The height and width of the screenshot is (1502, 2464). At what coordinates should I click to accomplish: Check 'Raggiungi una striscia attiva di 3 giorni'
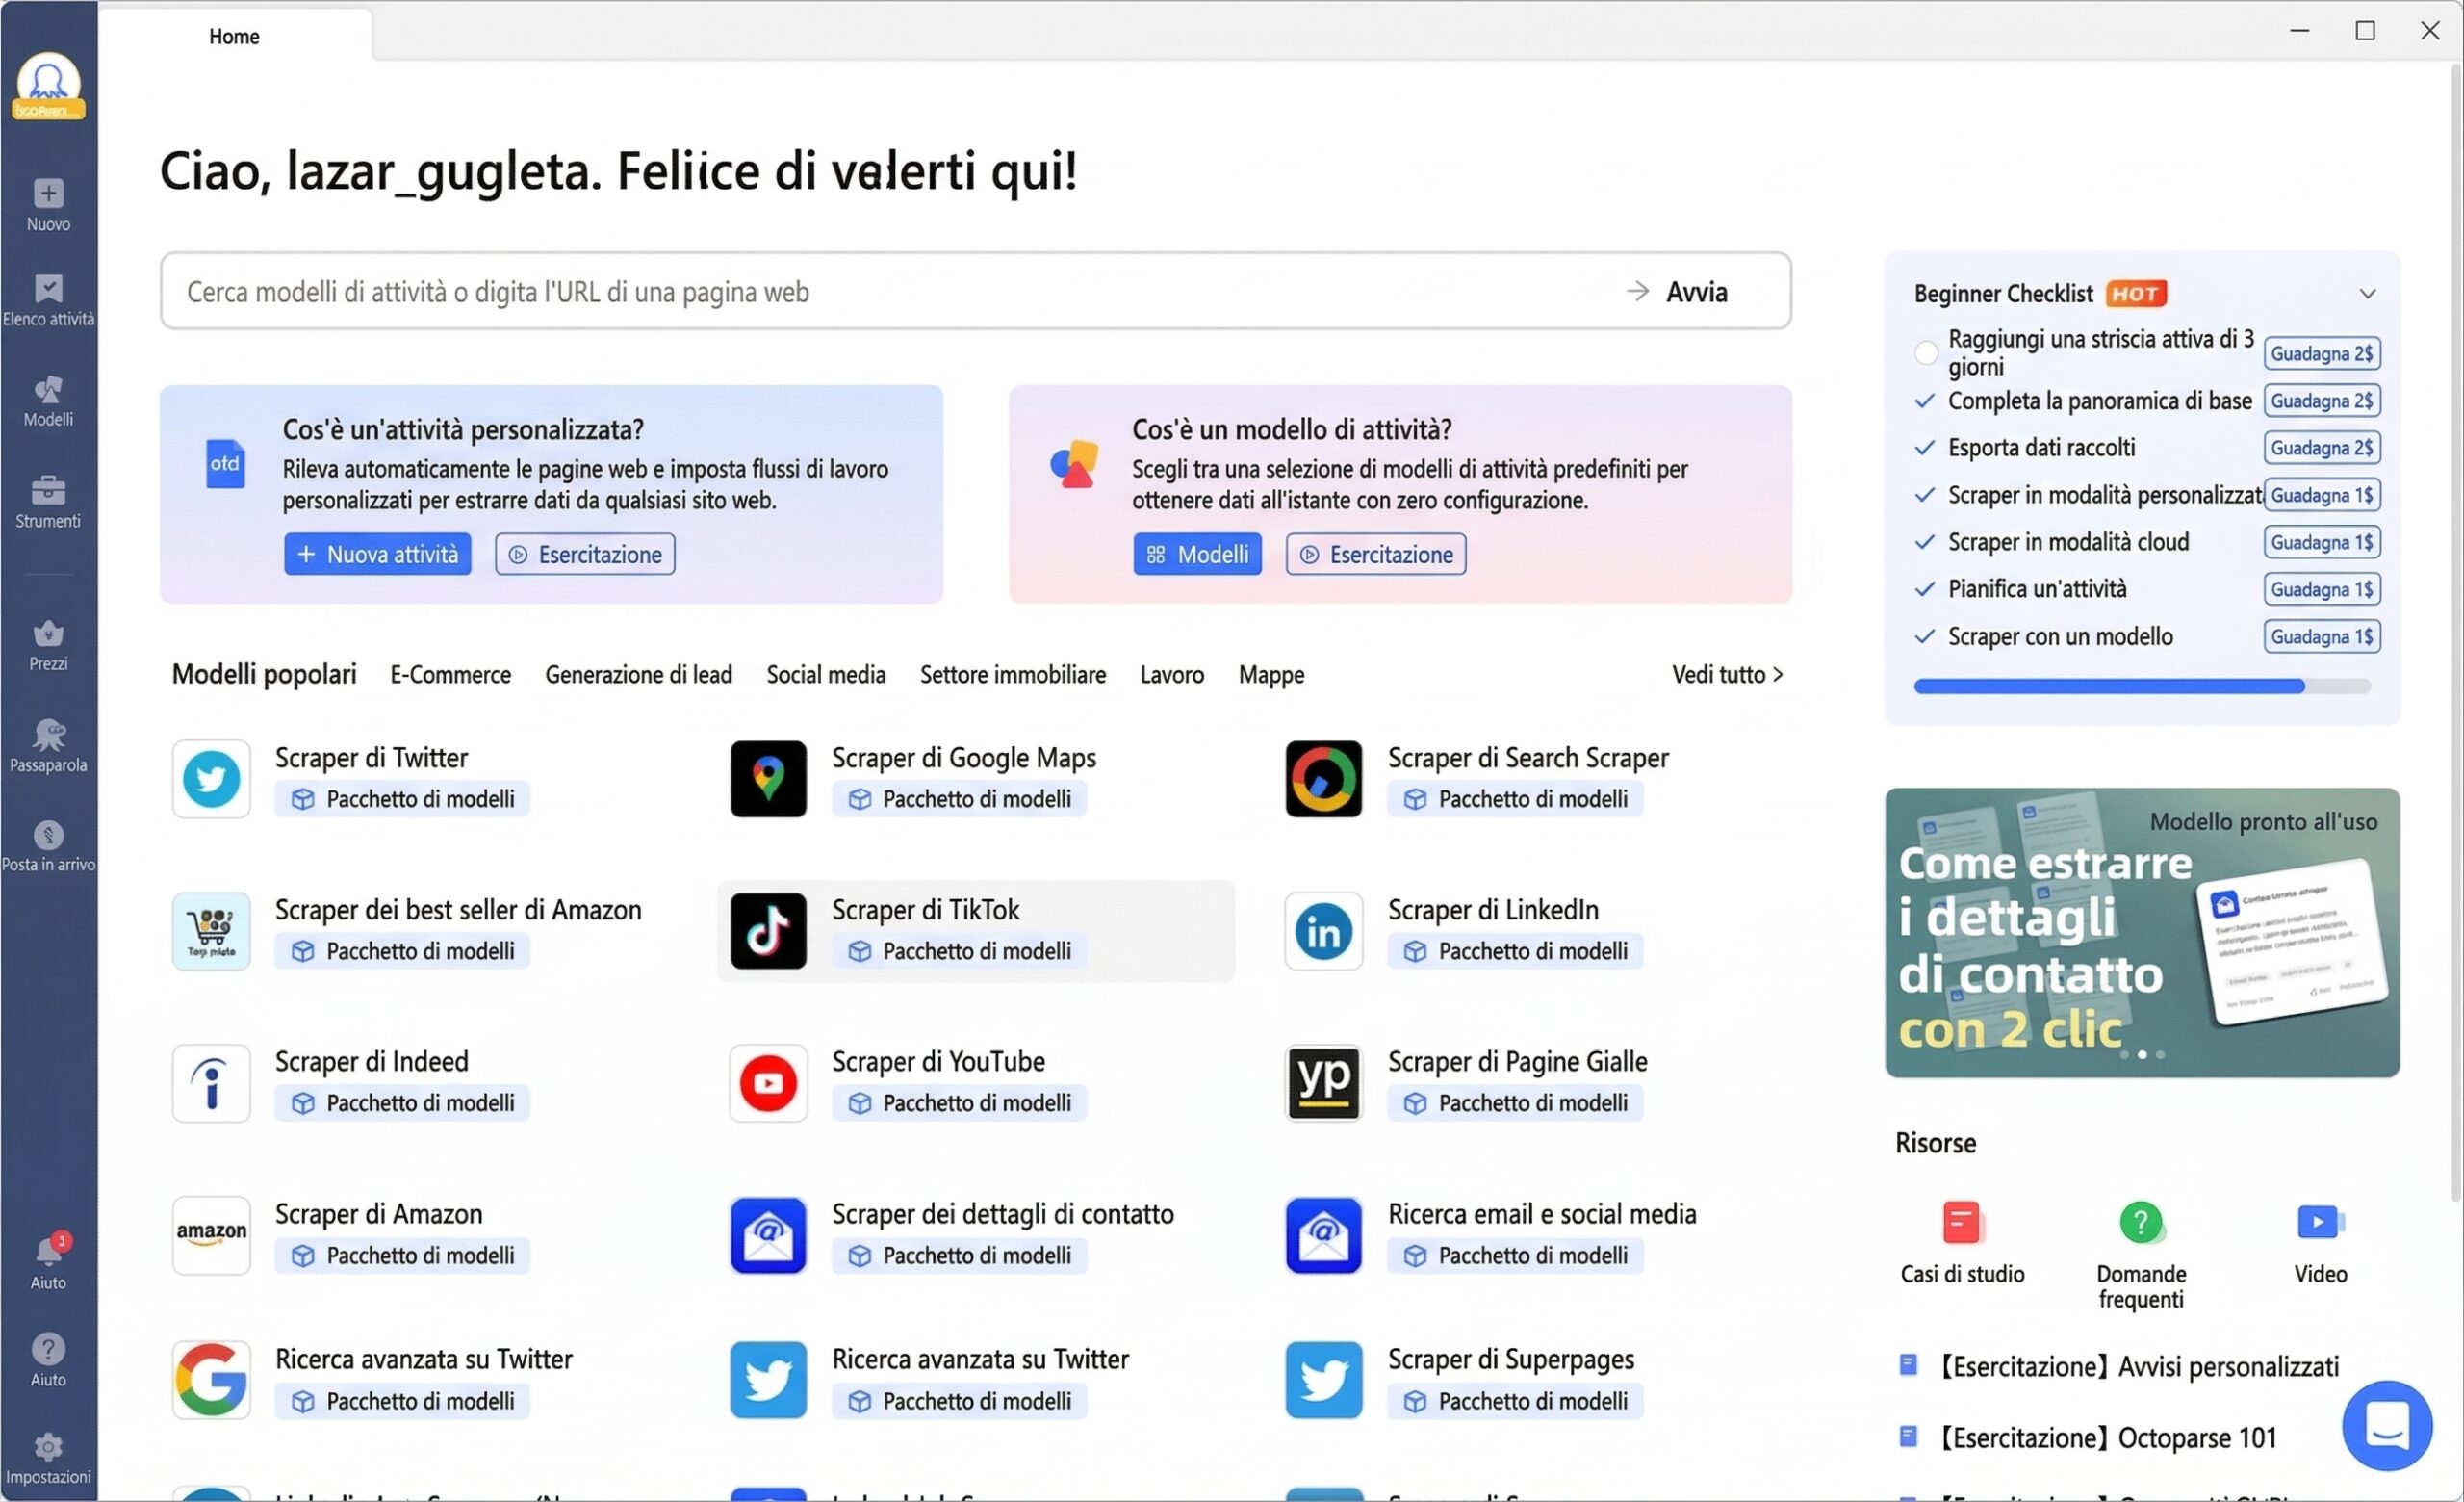click(x=1925, y=352)
